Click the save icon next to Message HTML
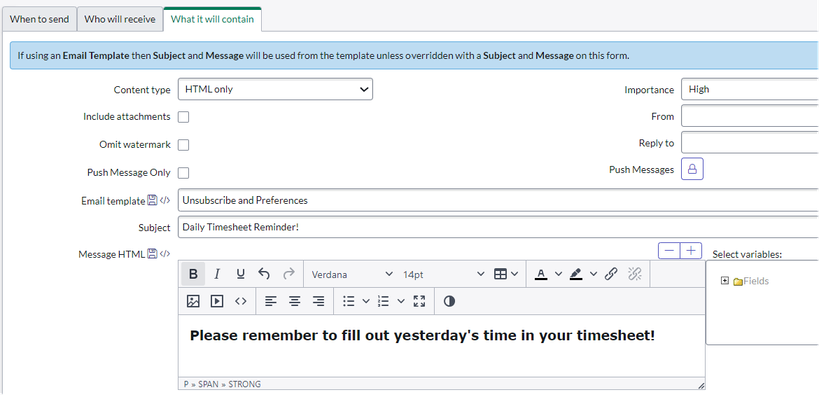 tap(152, 254)
